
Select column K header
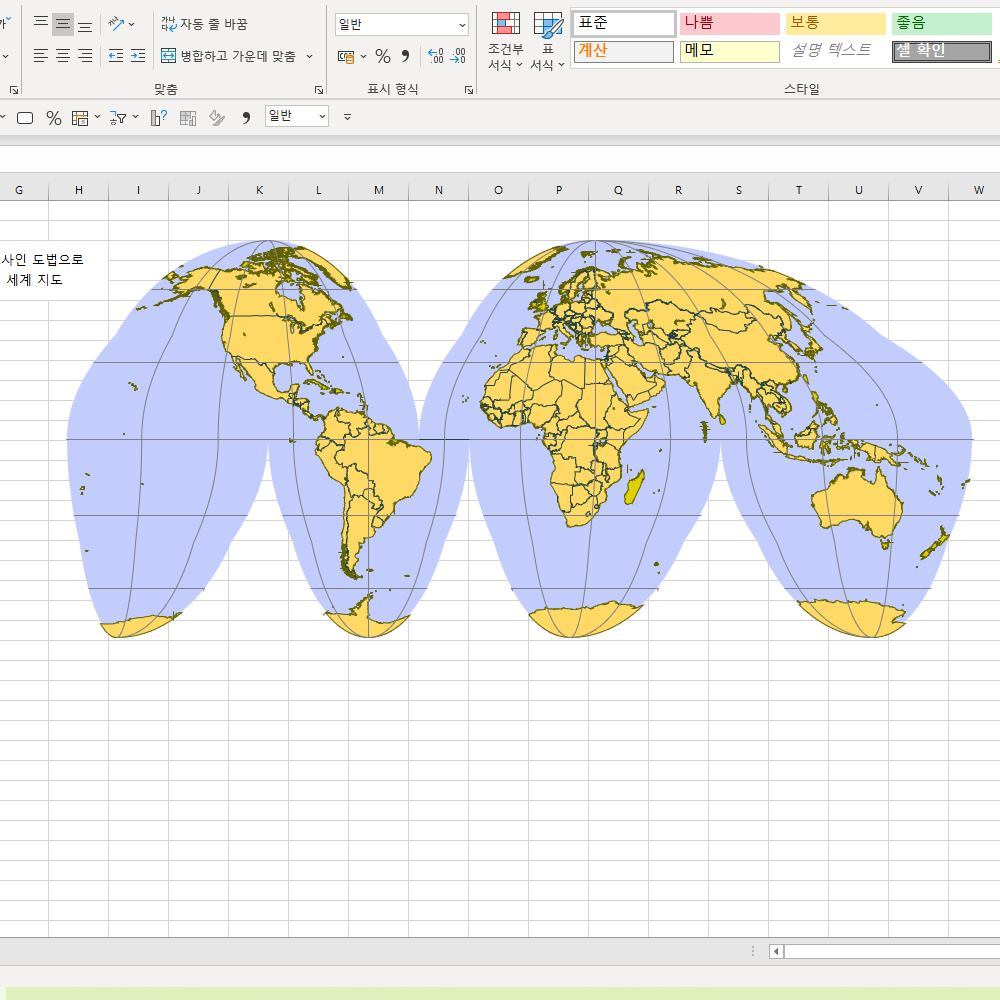pyautogui.click(x=259, y=190)
